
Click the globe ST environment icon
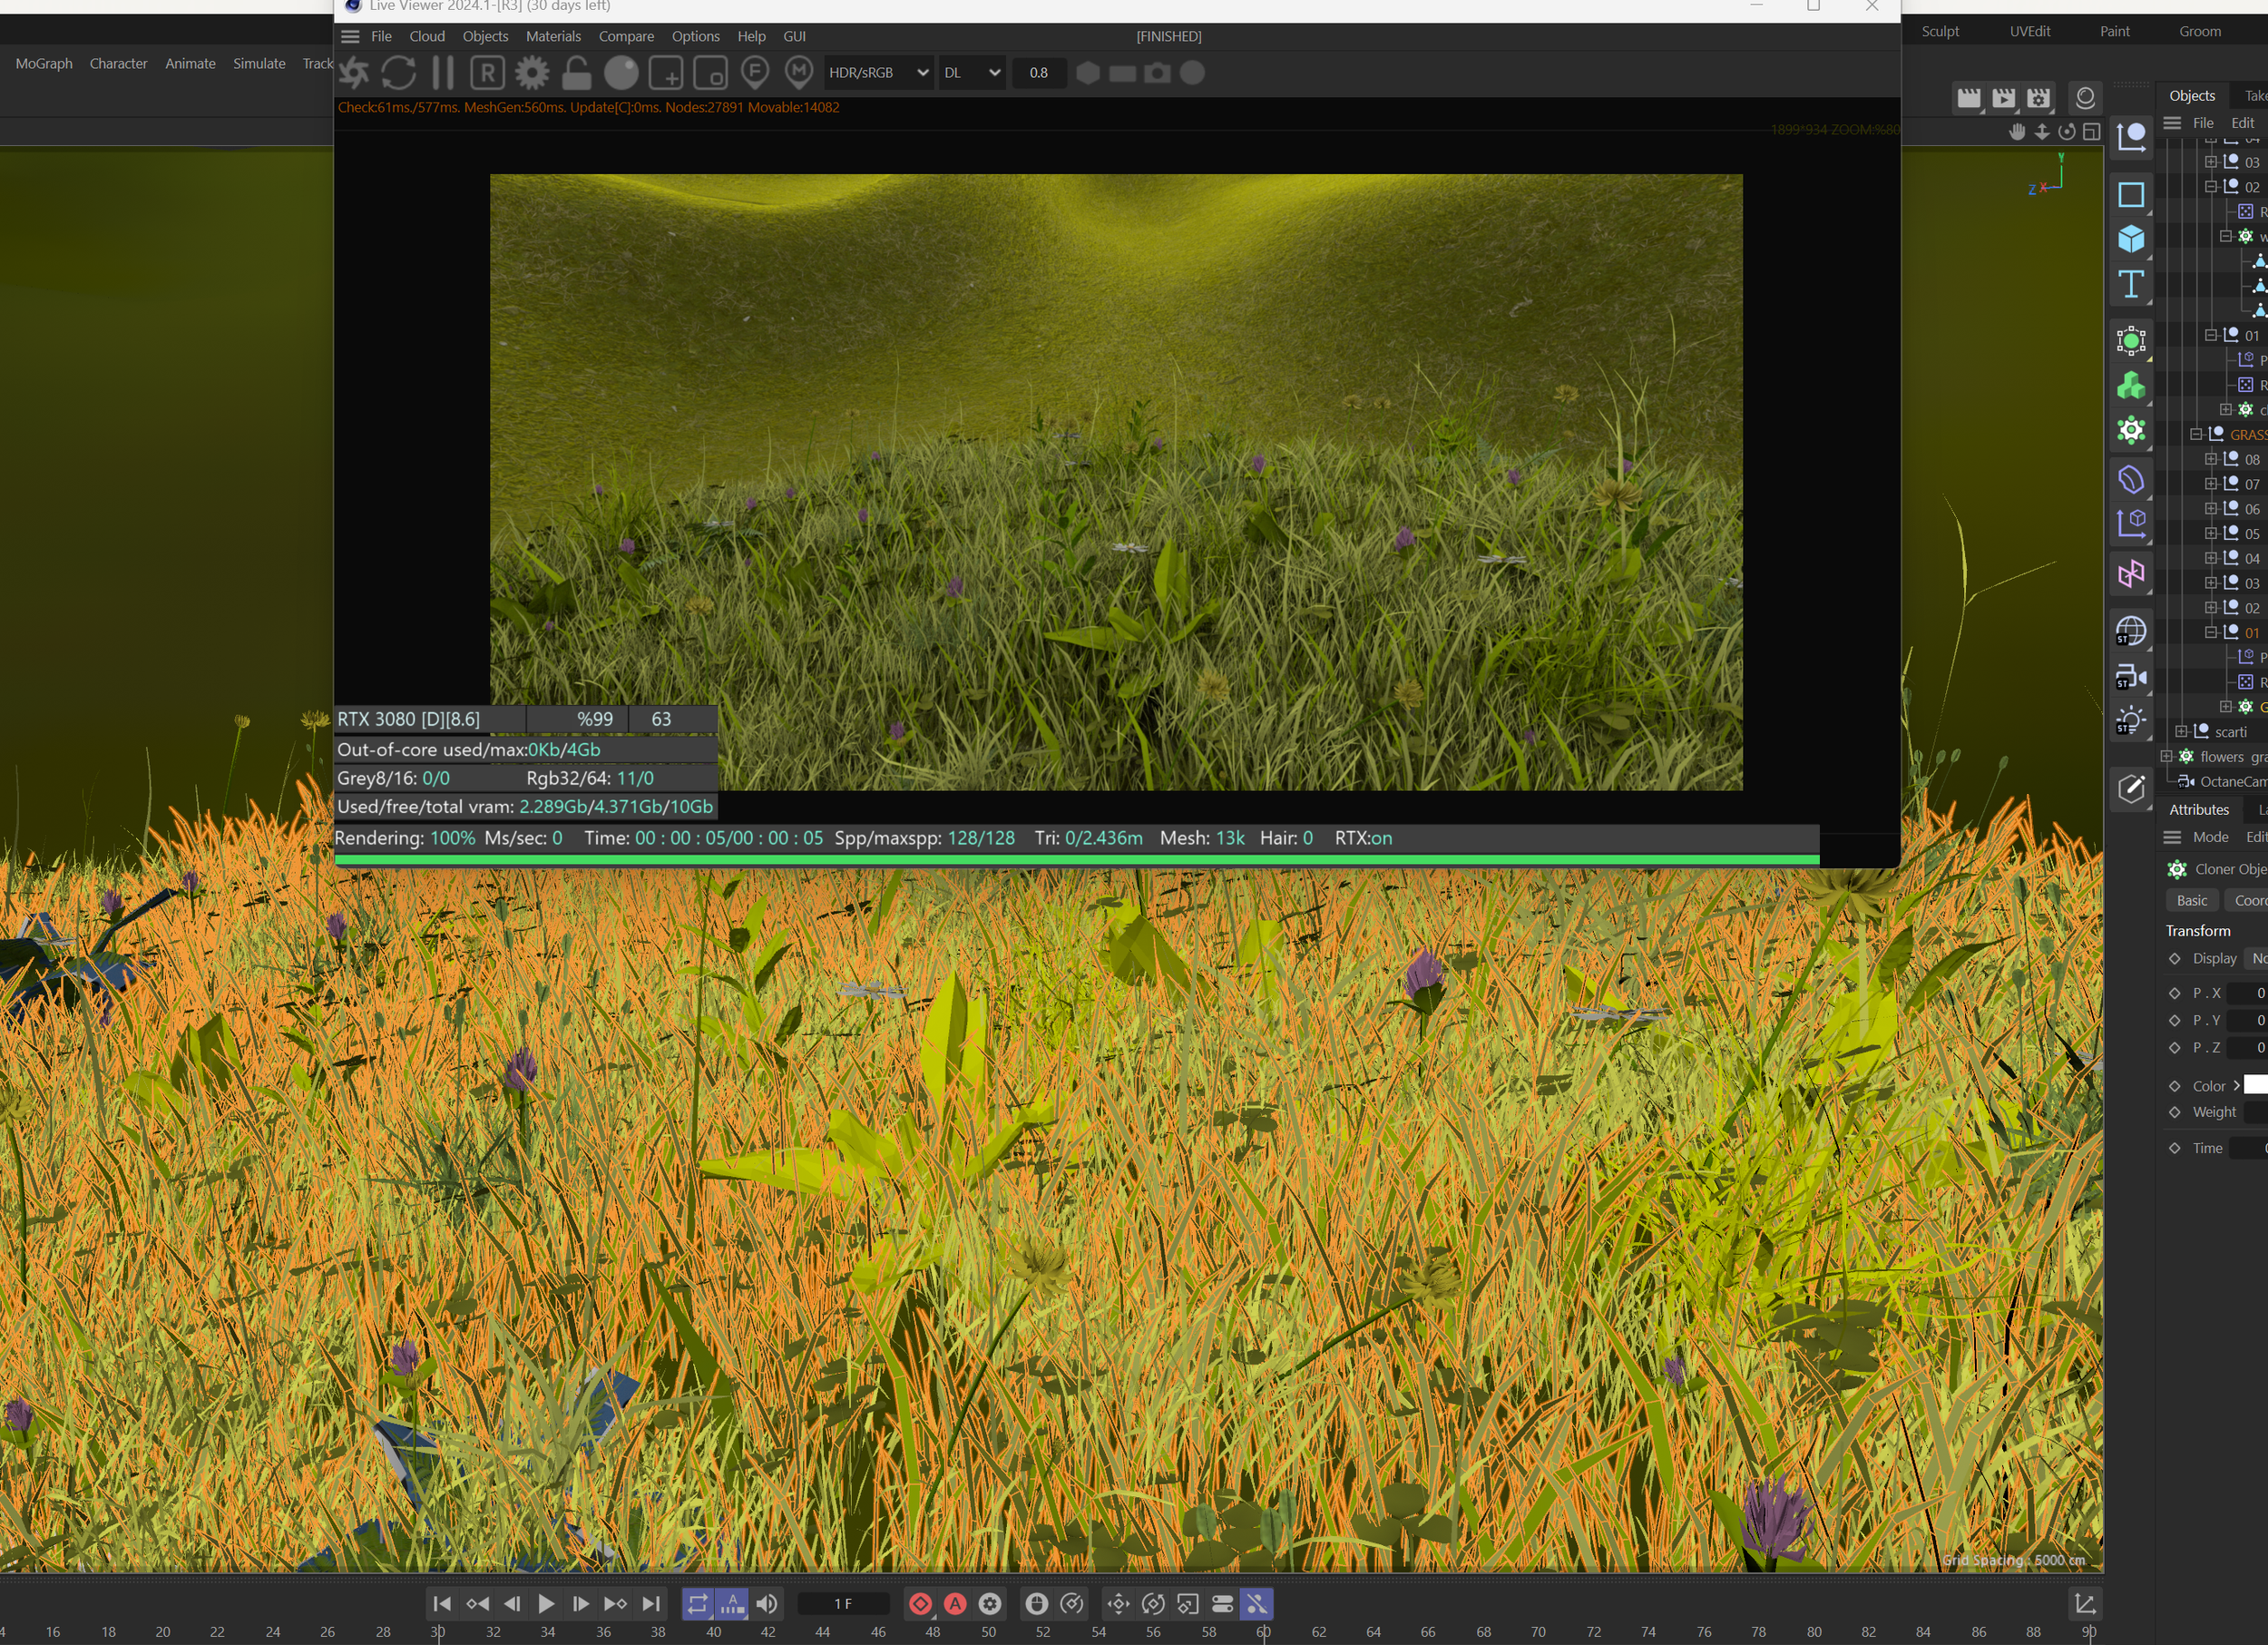[2131, 631]
